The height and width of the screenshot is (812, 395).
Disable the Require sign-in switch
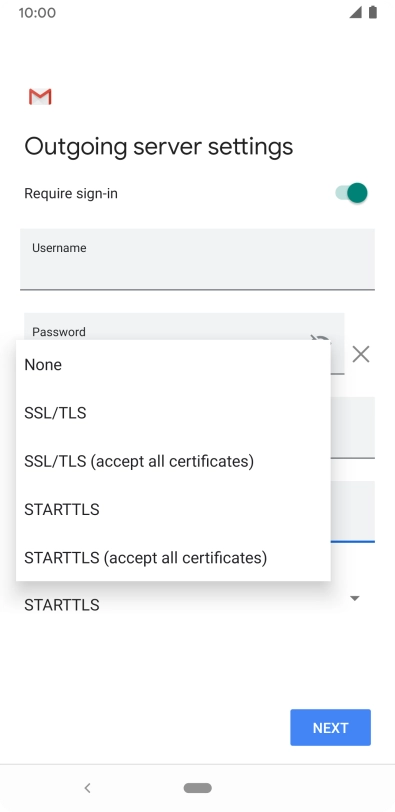click(352, 193)
